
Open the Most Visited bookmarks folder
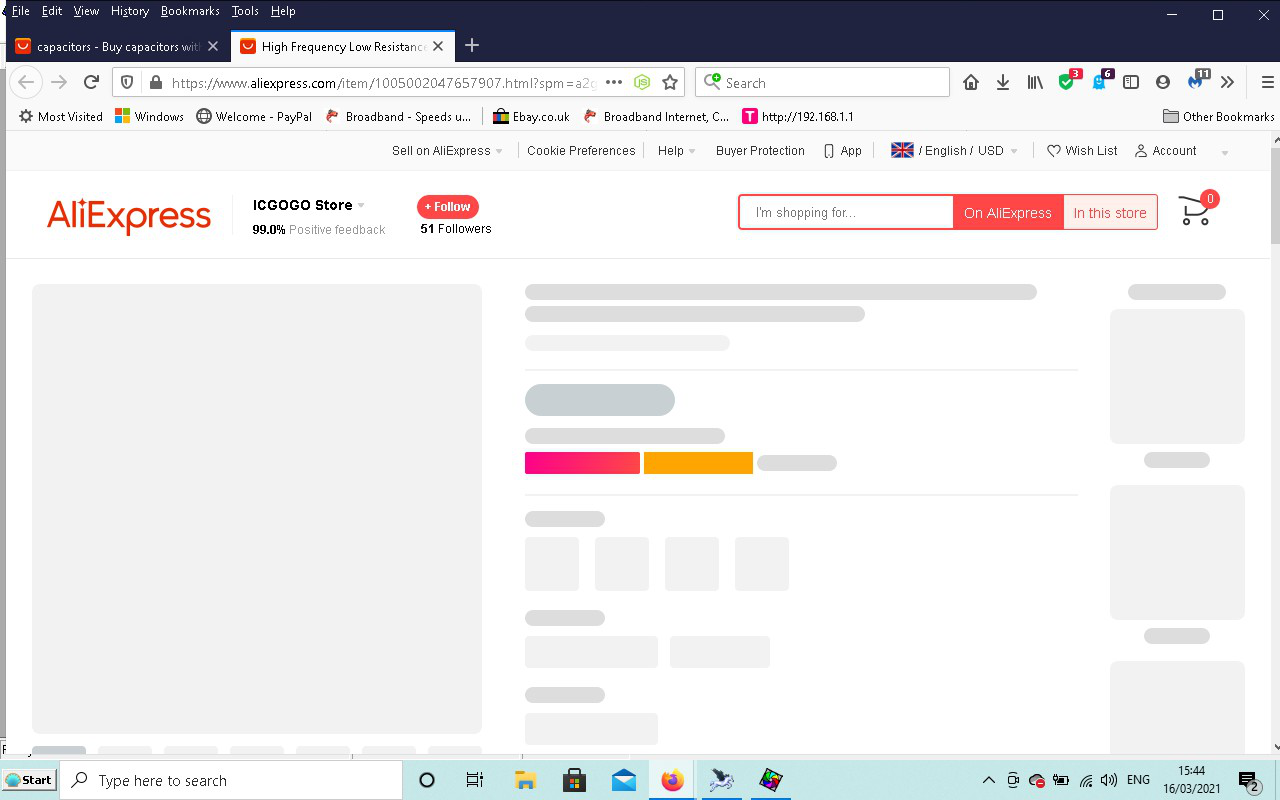61,117
